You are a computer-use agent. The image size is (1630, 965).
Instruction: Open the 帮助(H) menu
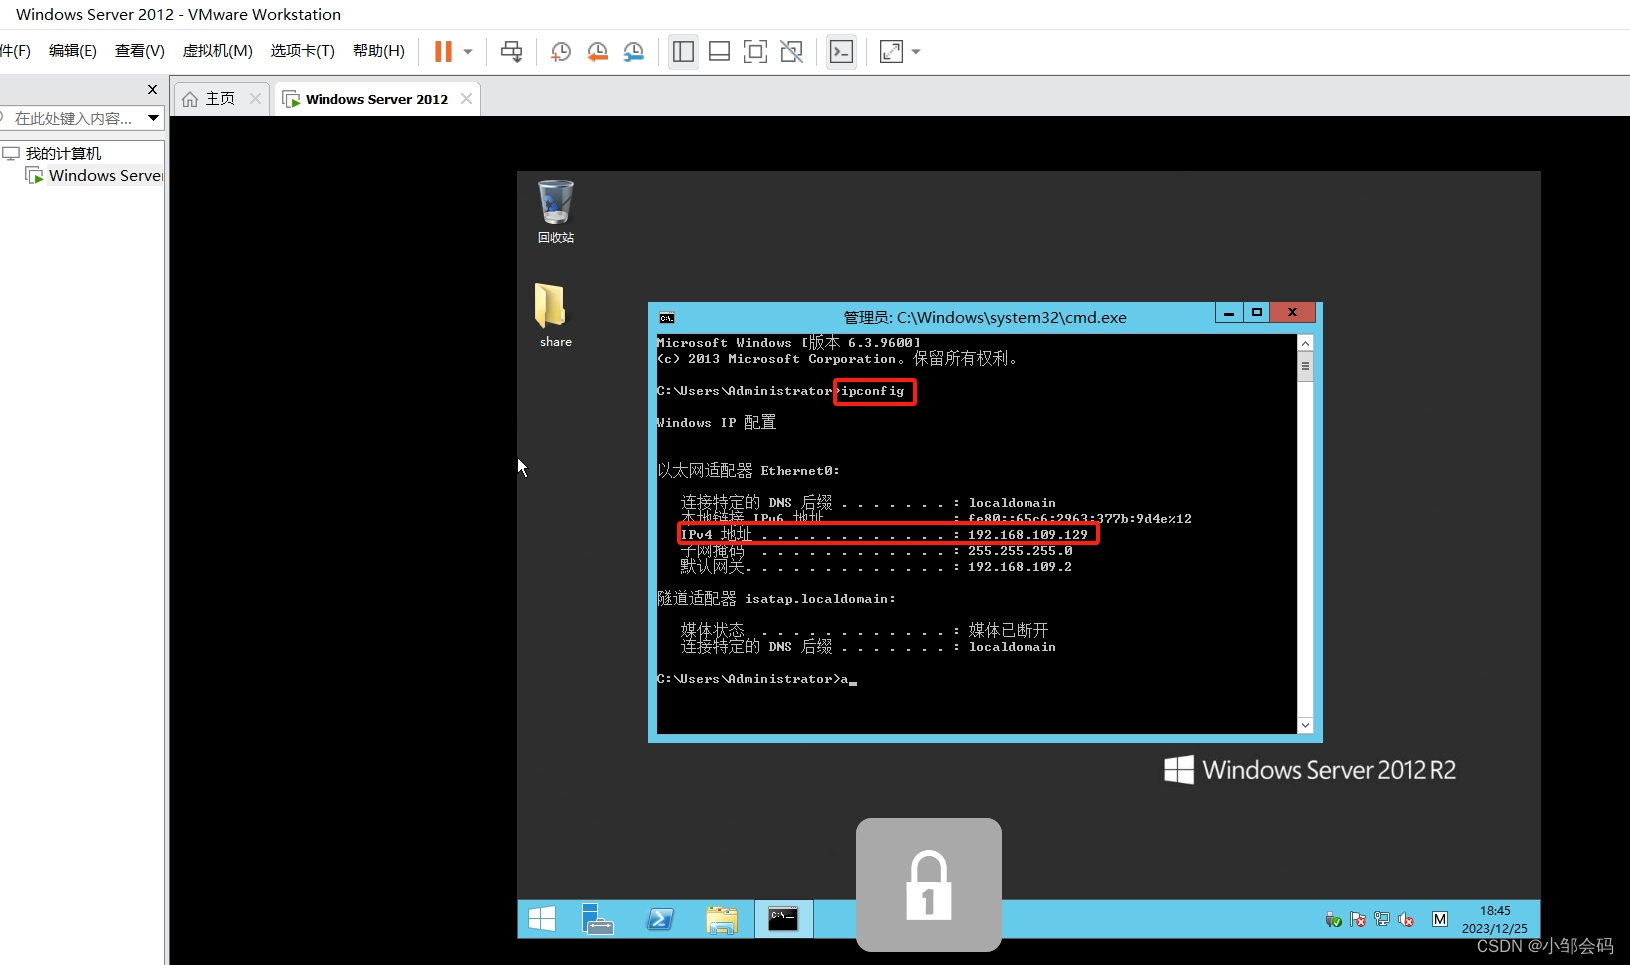[379, 51]
